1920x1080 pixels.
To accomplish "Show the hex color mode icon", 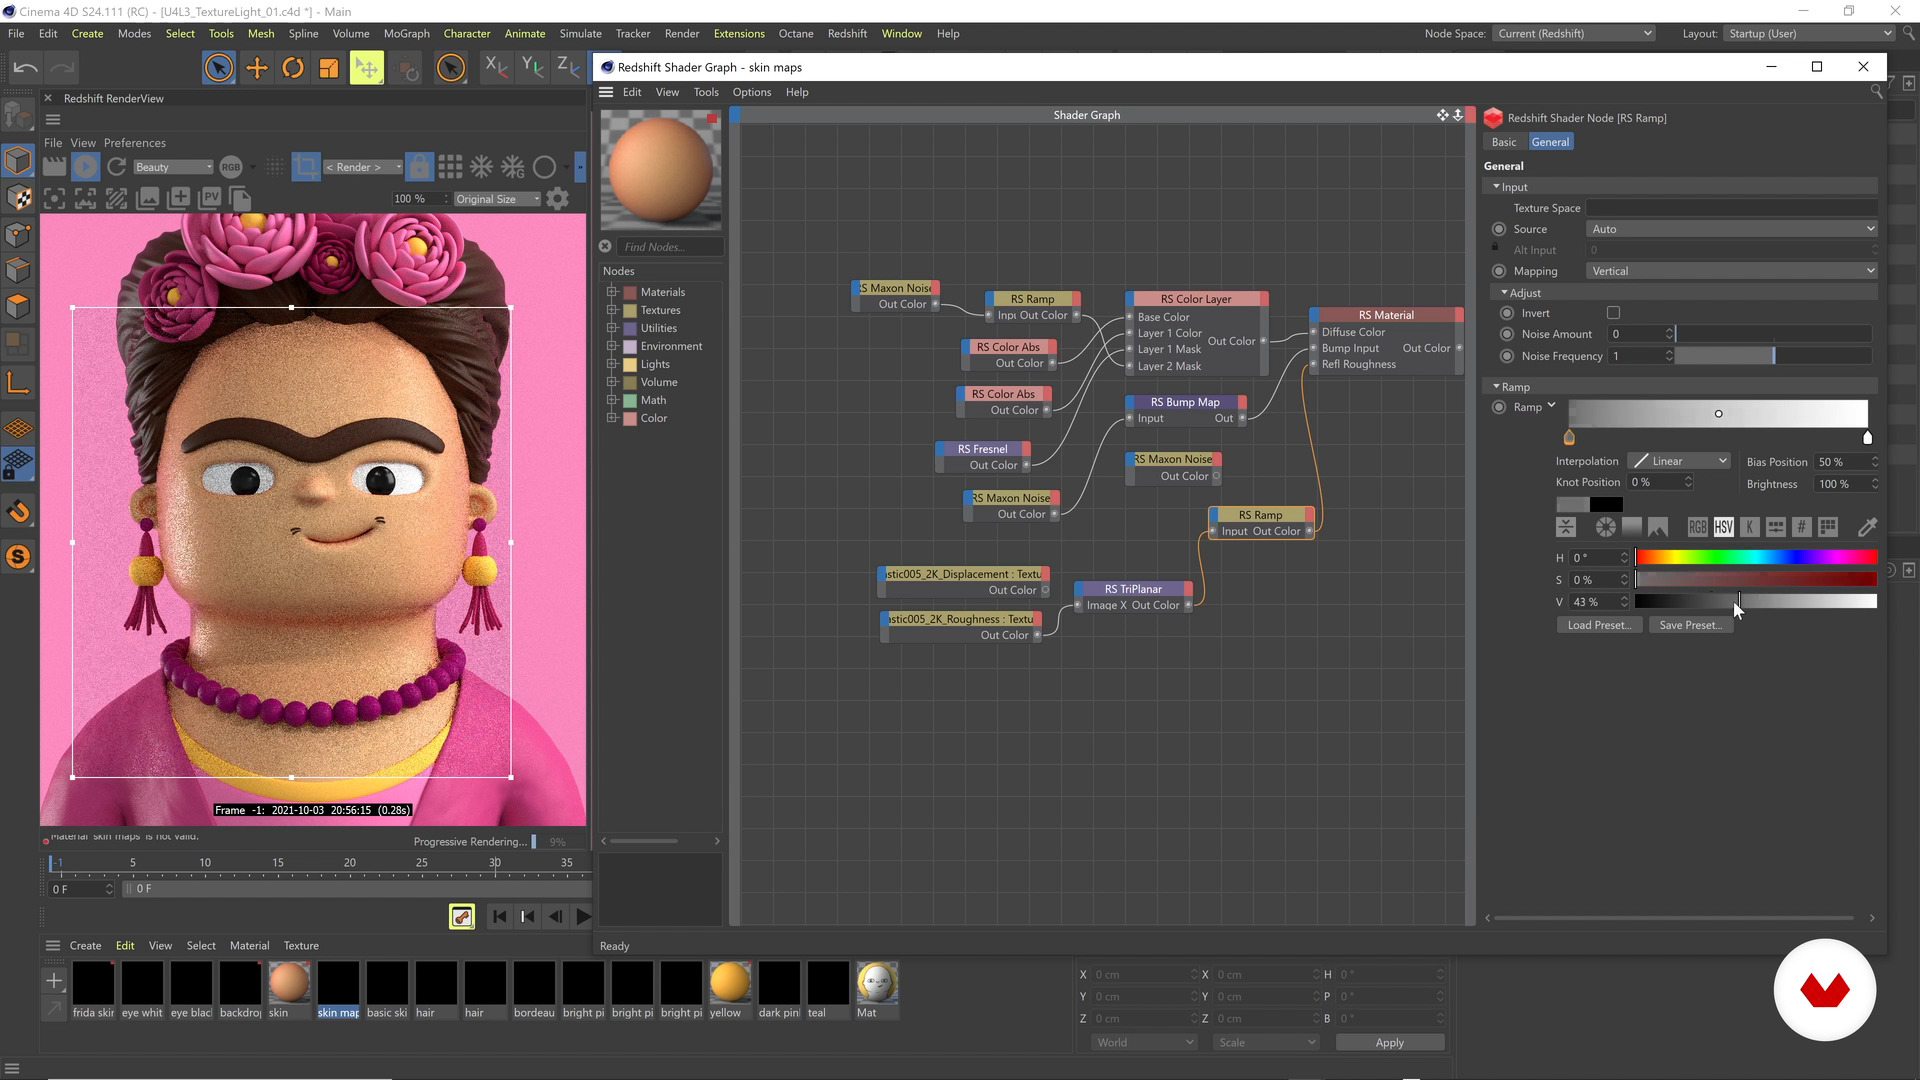I will [x=1801, y=527].
